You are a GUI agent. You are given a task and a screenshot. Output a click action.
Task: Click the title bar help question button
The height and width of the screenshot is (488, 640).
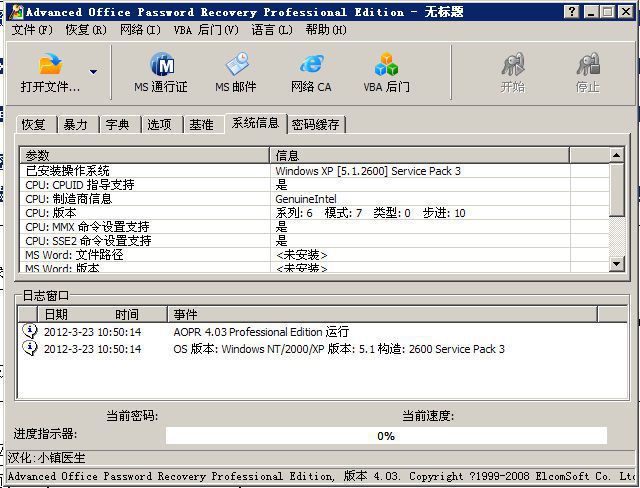572,12
